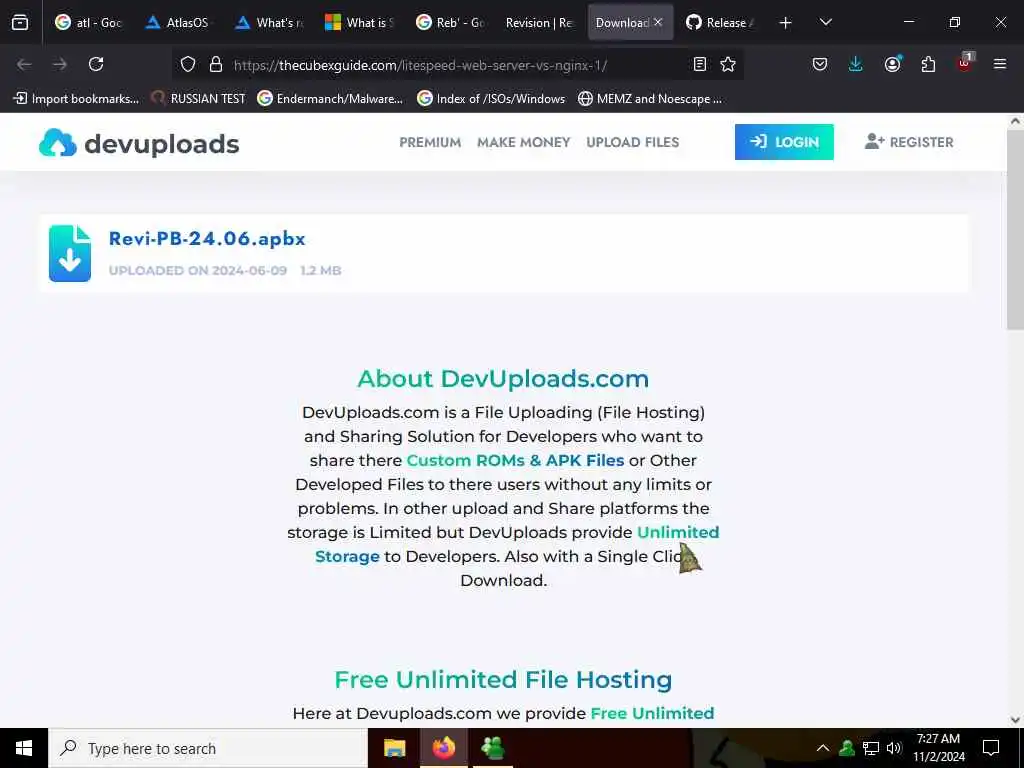This screenshot has height=768, width=1024.
Task: Switch to the GitHub Release tab
Action: coord(720,22)
